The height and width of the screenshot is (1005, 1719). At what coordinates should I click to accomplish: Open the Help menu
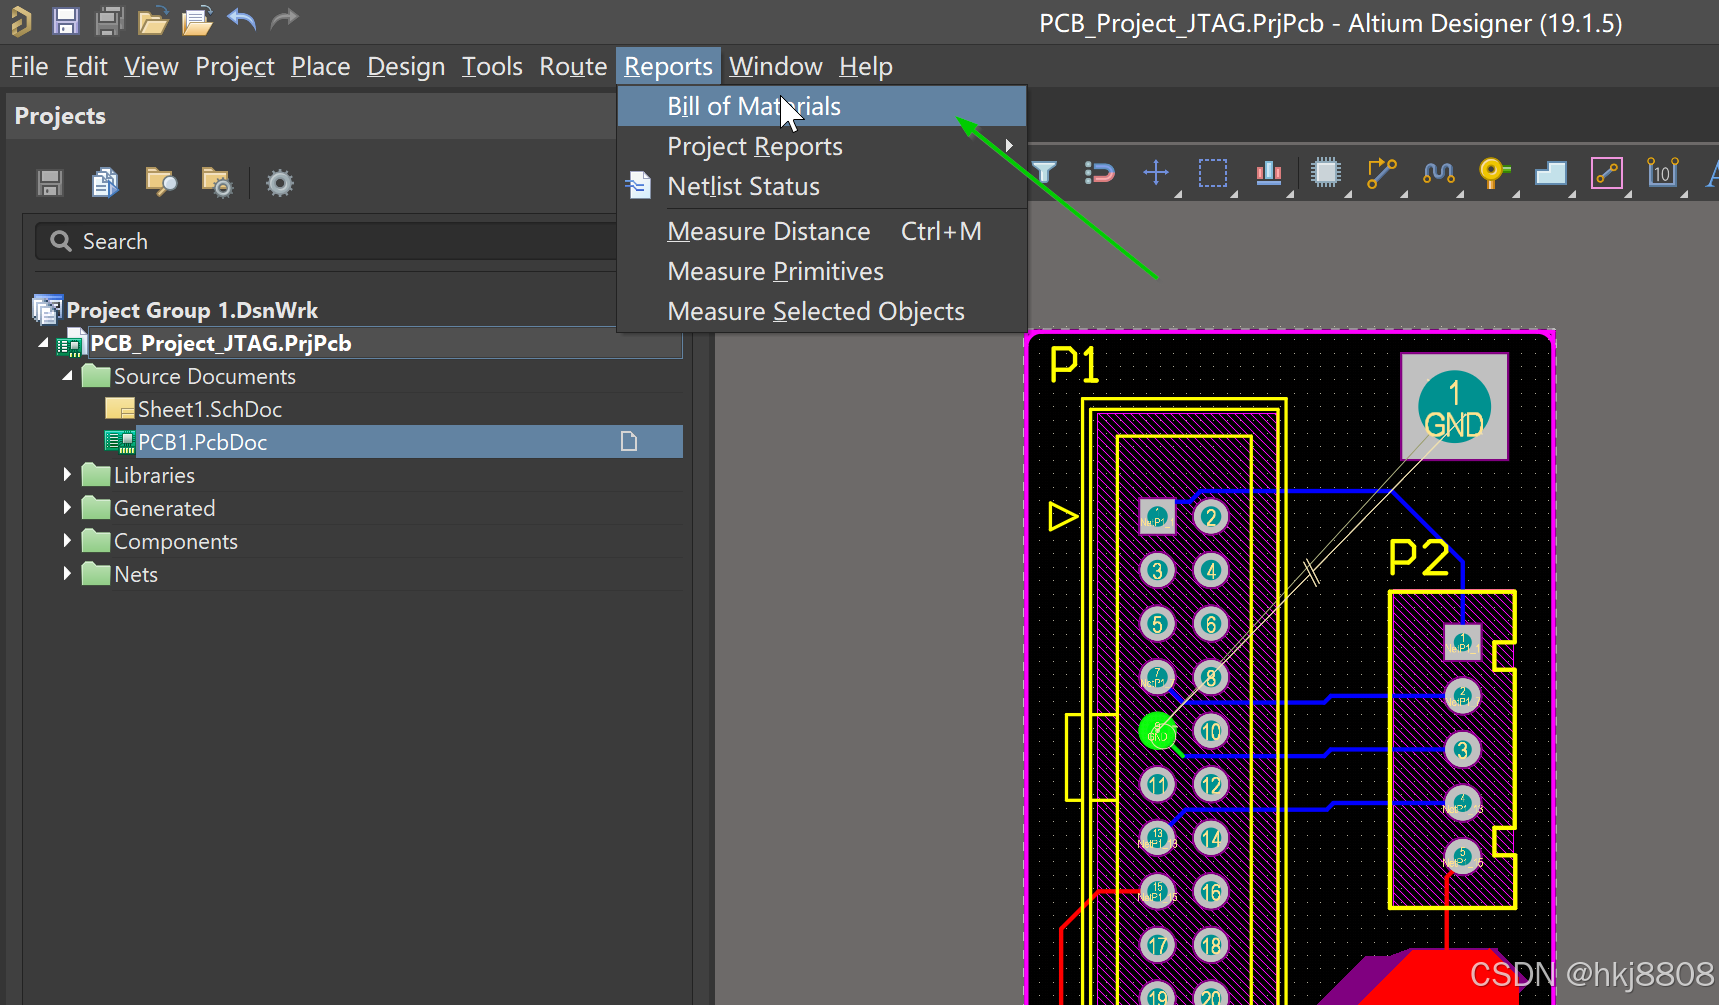pyautogui.click(x=866, y=67)
